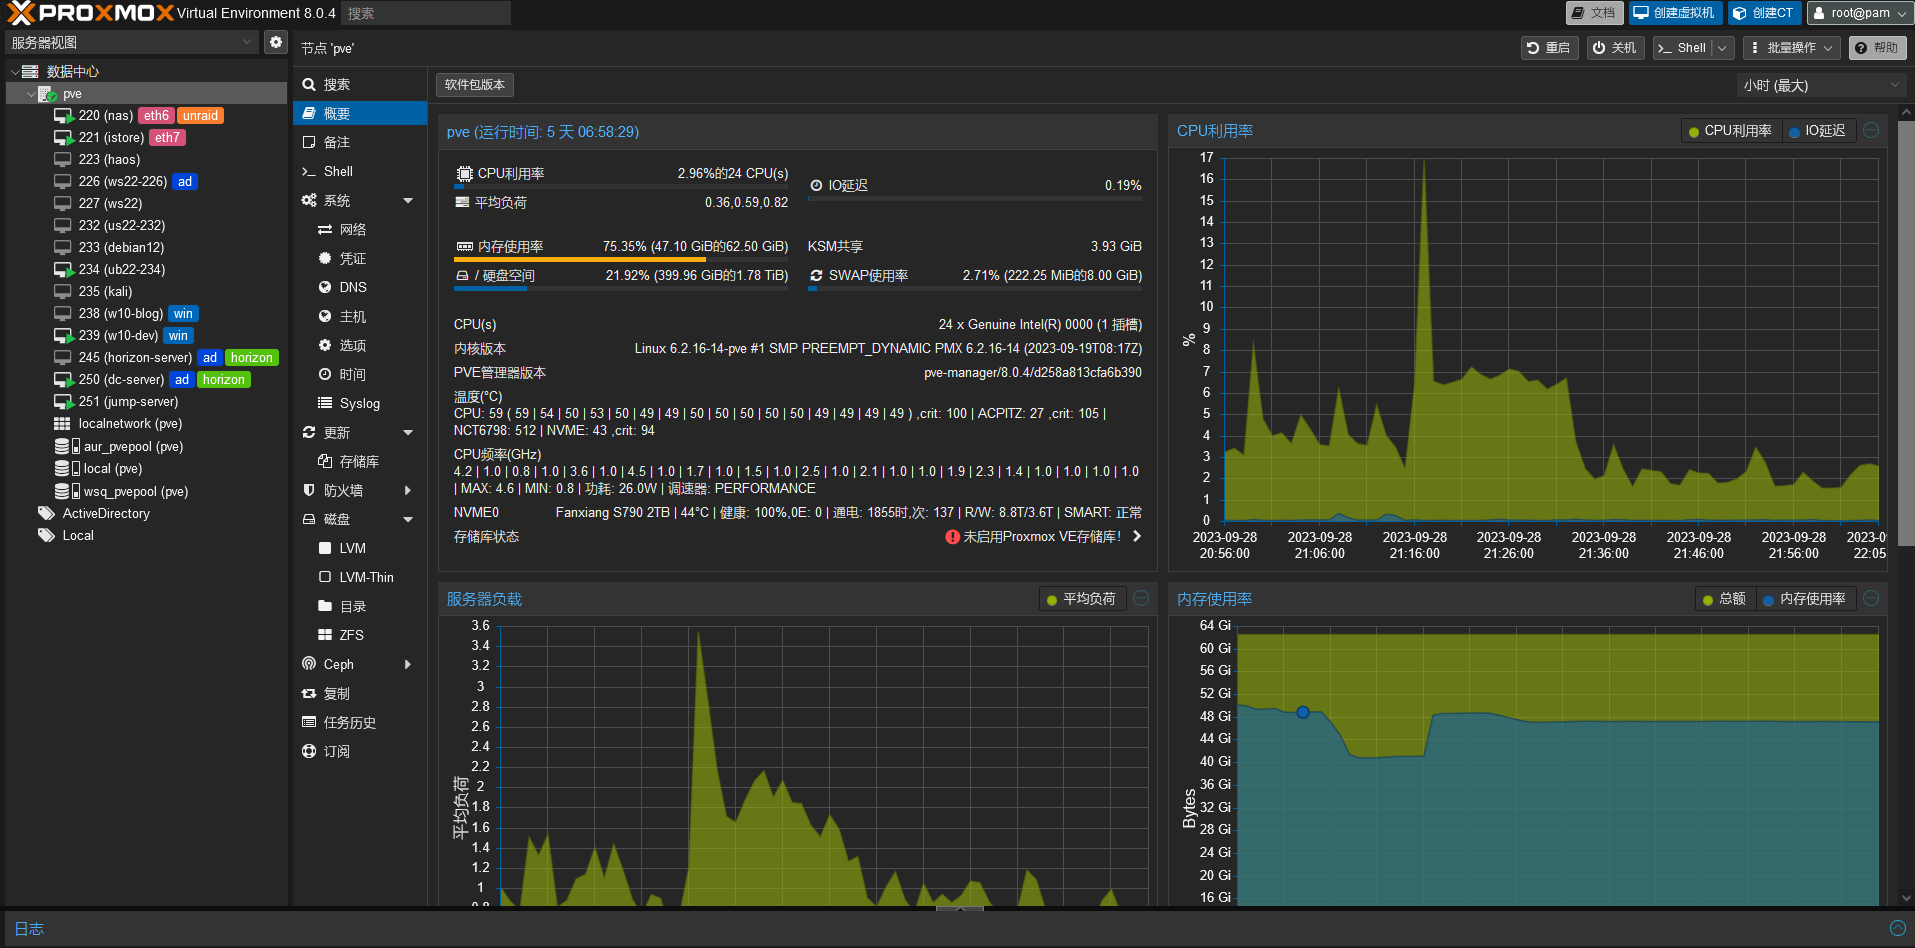Viewport: 1915px width, 948px height.
Task: Collapse the 系统 menu section arrow
Action: (408, 201)
